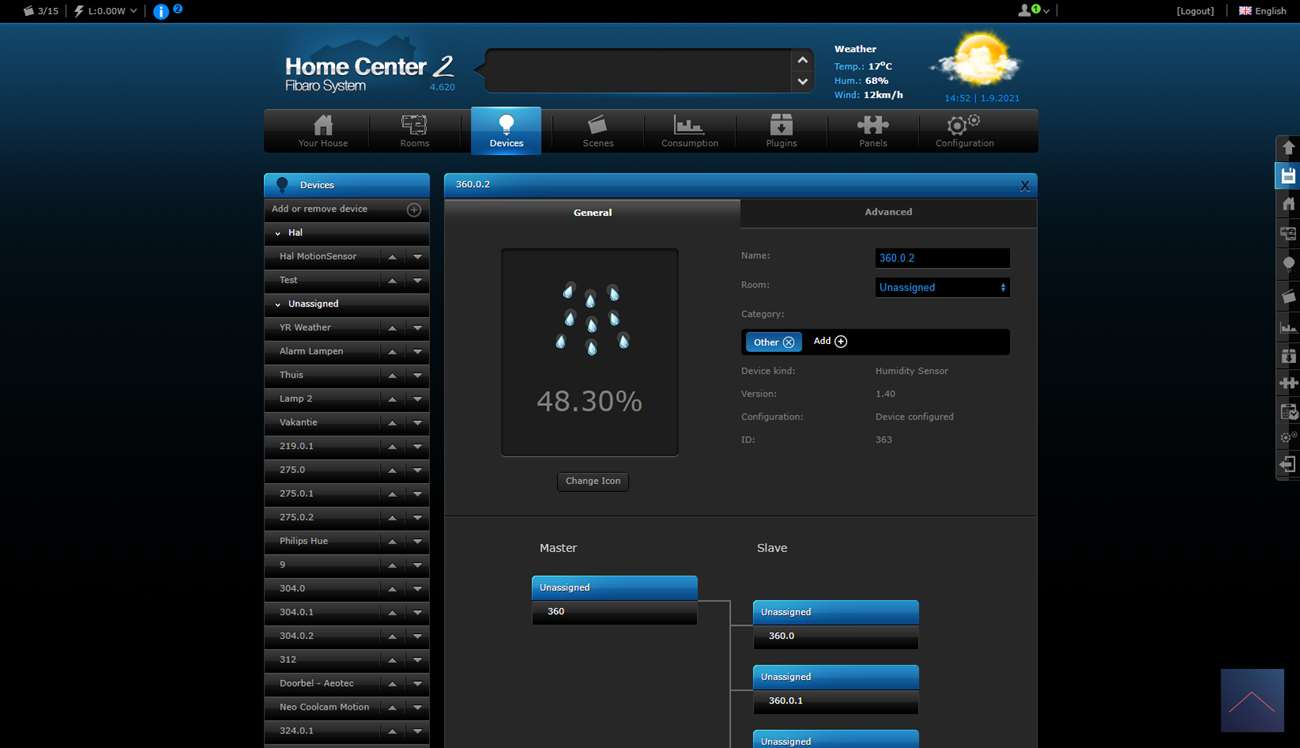The image size is (1300, 748).
Task: Click the Logout link
Action: coord(1195,11)
